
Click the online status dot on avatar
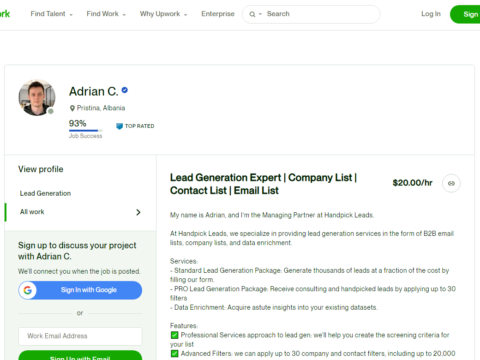51,111
